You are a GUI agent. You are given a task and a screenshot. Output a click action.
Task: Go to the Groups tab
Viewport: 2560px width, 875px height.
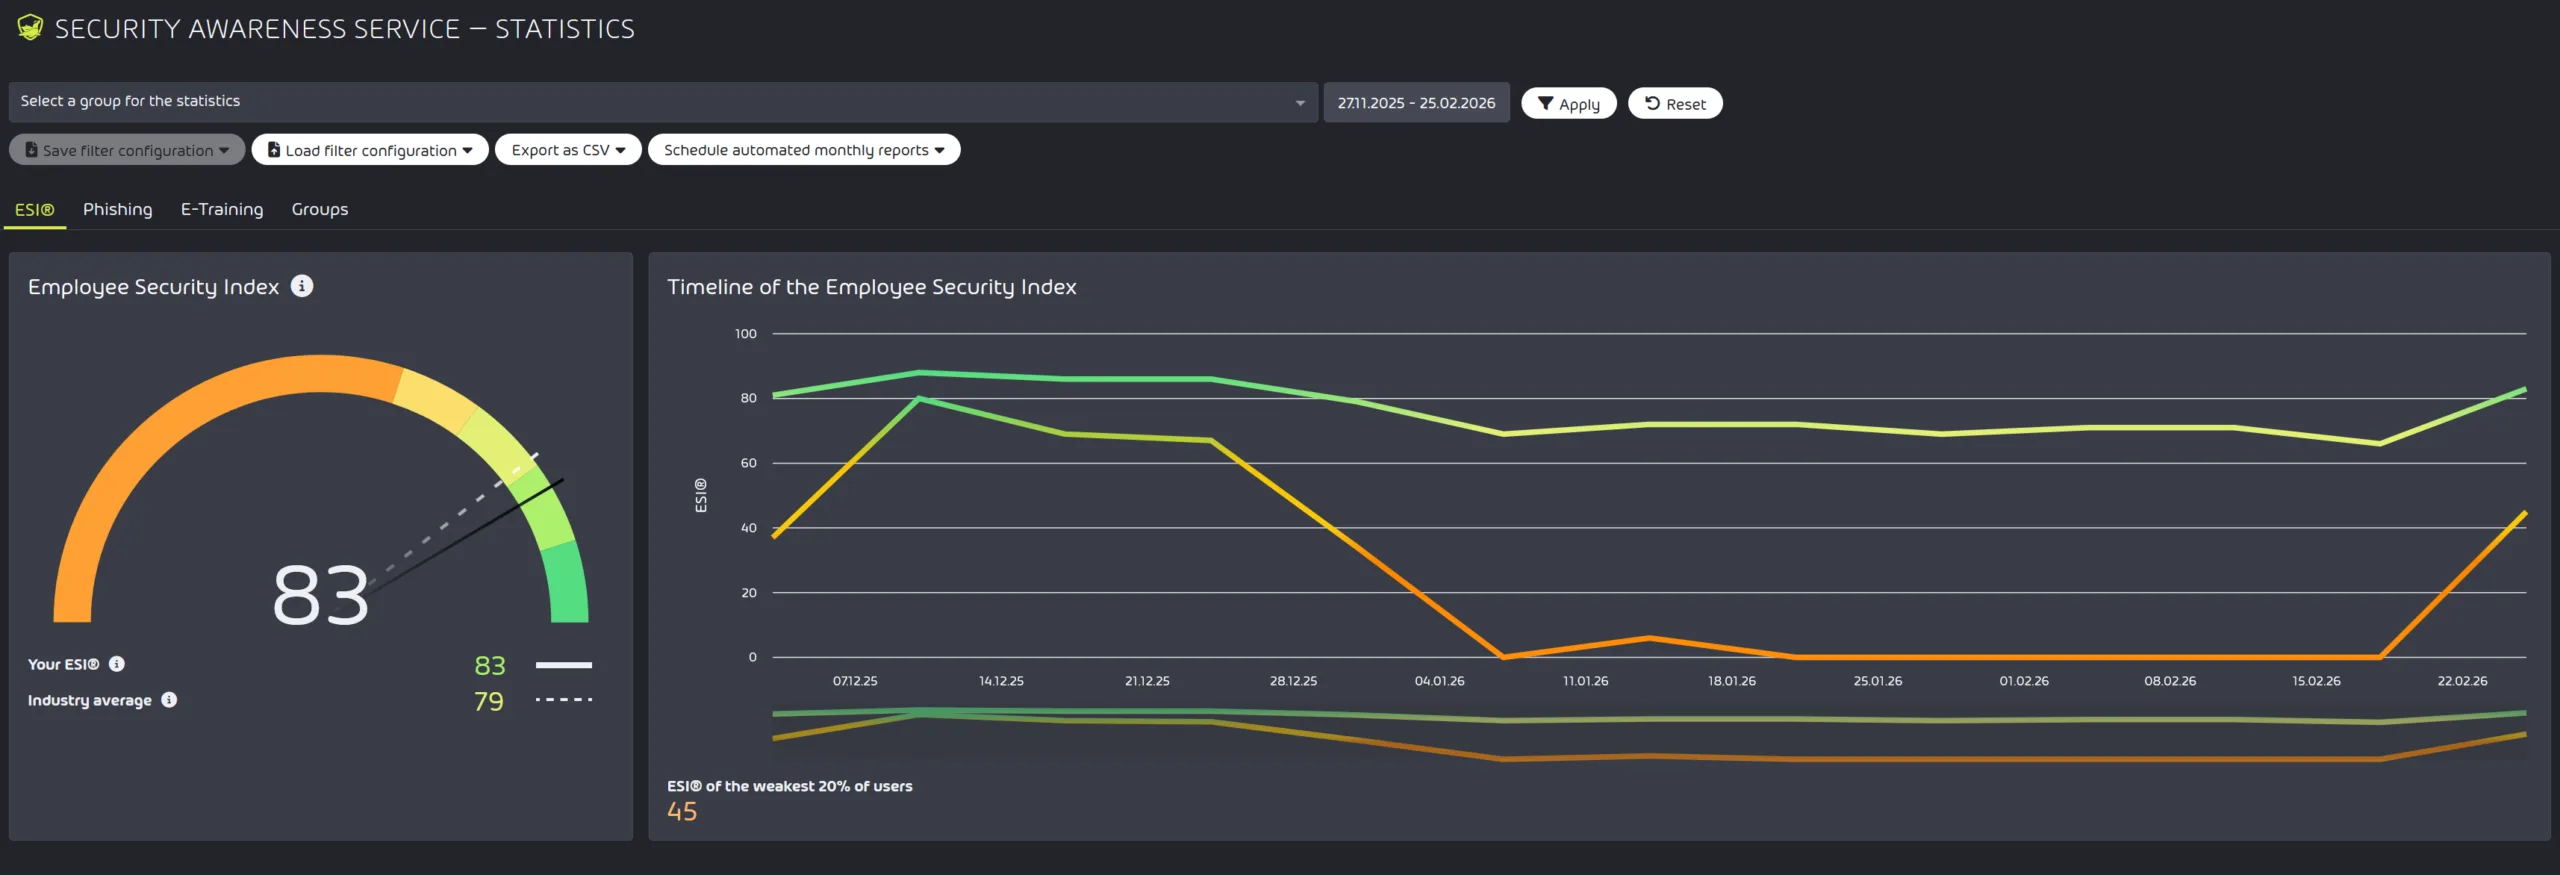[x=320, y=209]
